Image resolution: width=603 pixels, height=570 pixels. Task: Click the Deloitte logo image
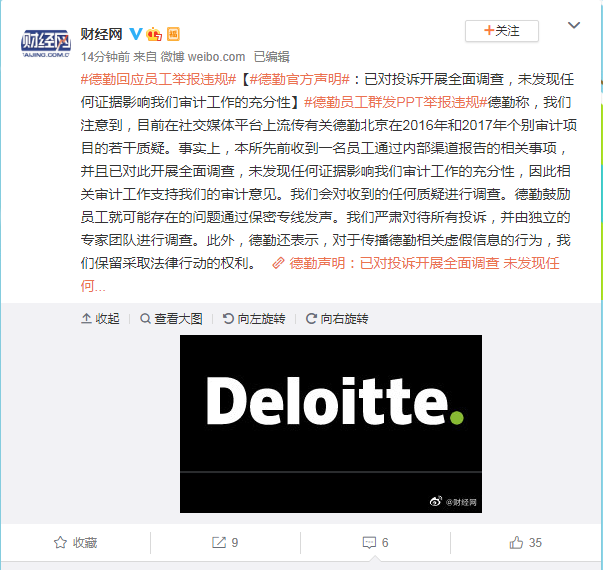click(331, 424)
